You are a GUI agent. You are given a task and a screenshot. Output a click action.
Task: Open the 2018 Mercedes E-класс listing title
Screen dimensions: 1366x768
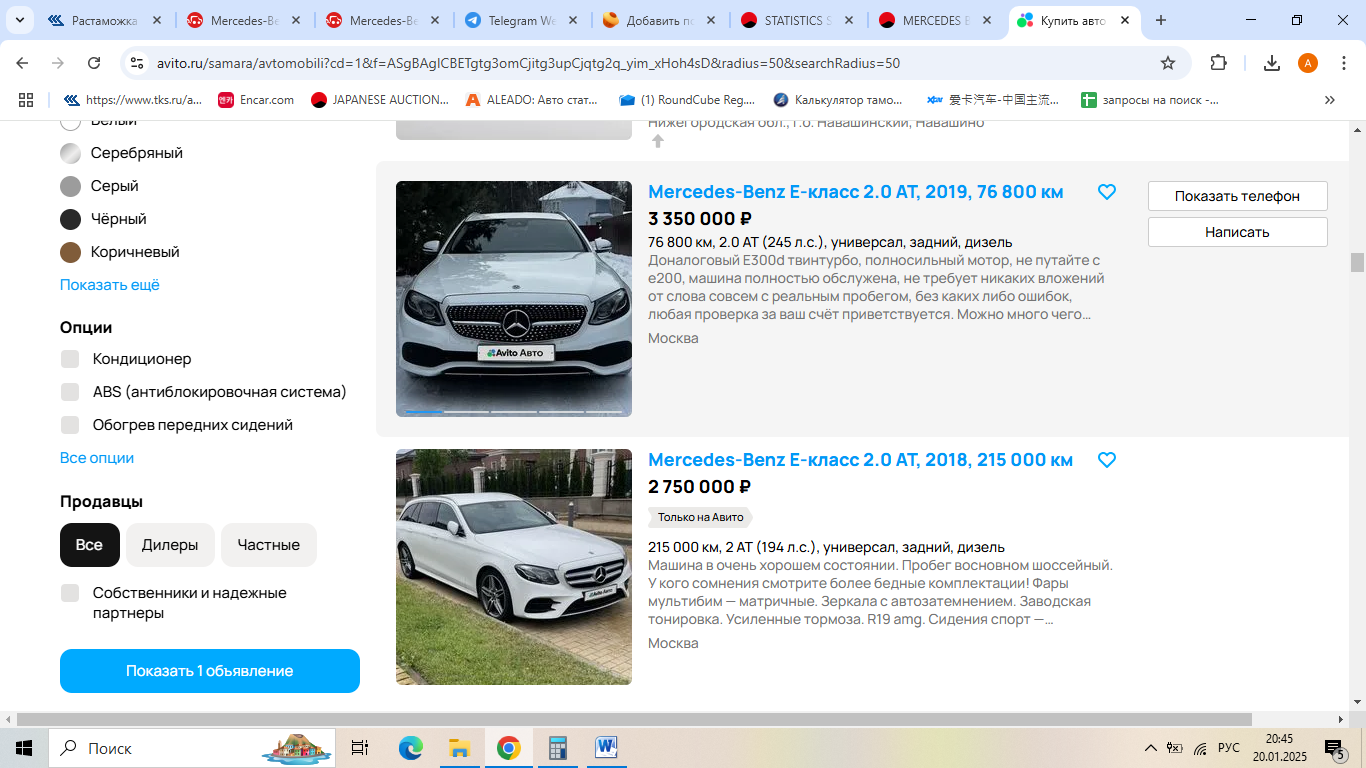click(860, 460)
